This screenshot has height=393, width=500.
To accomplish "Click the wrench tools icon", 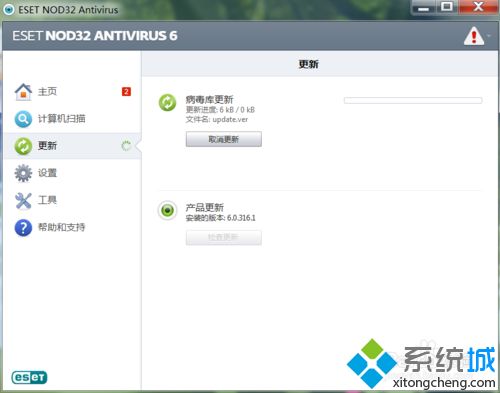I will (x=23, y=200).
